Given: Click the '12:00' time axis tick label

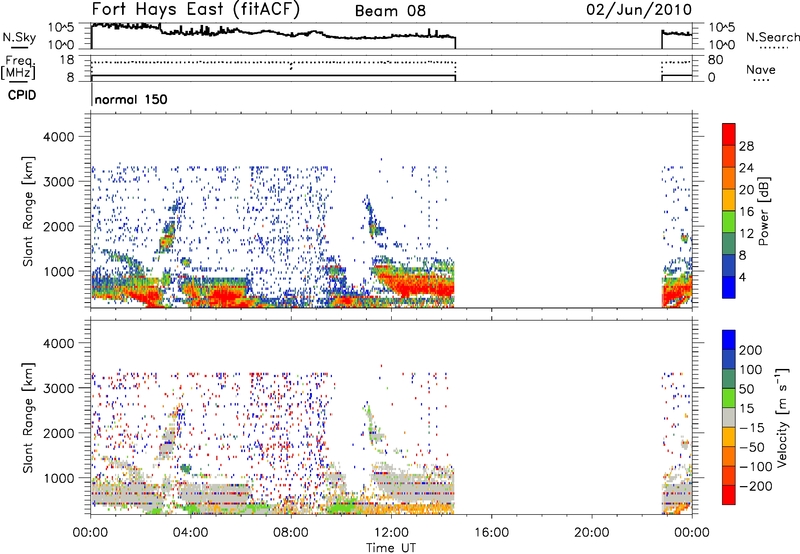Looking at the screenshot, I should (391, 533).
